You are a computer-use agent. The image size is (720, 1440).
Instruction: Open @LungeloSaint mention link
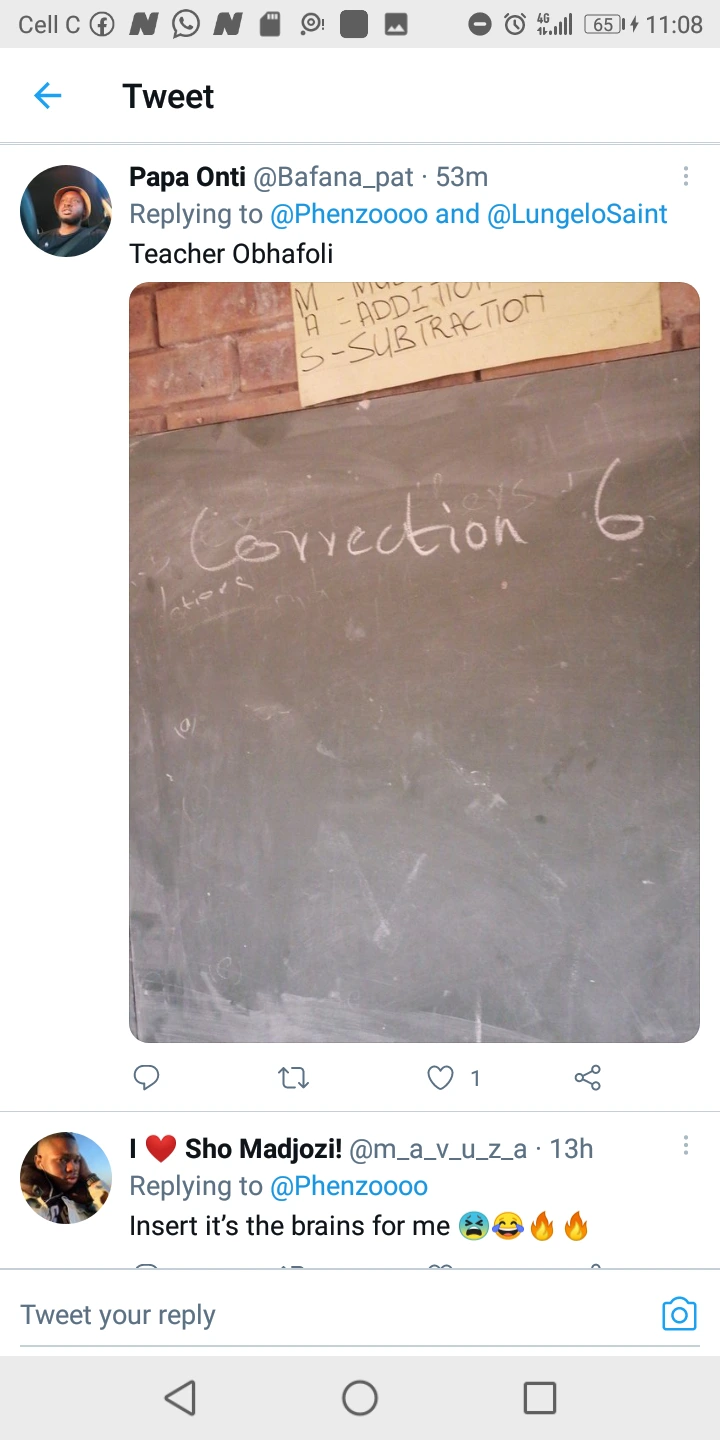tap(577, 214)
